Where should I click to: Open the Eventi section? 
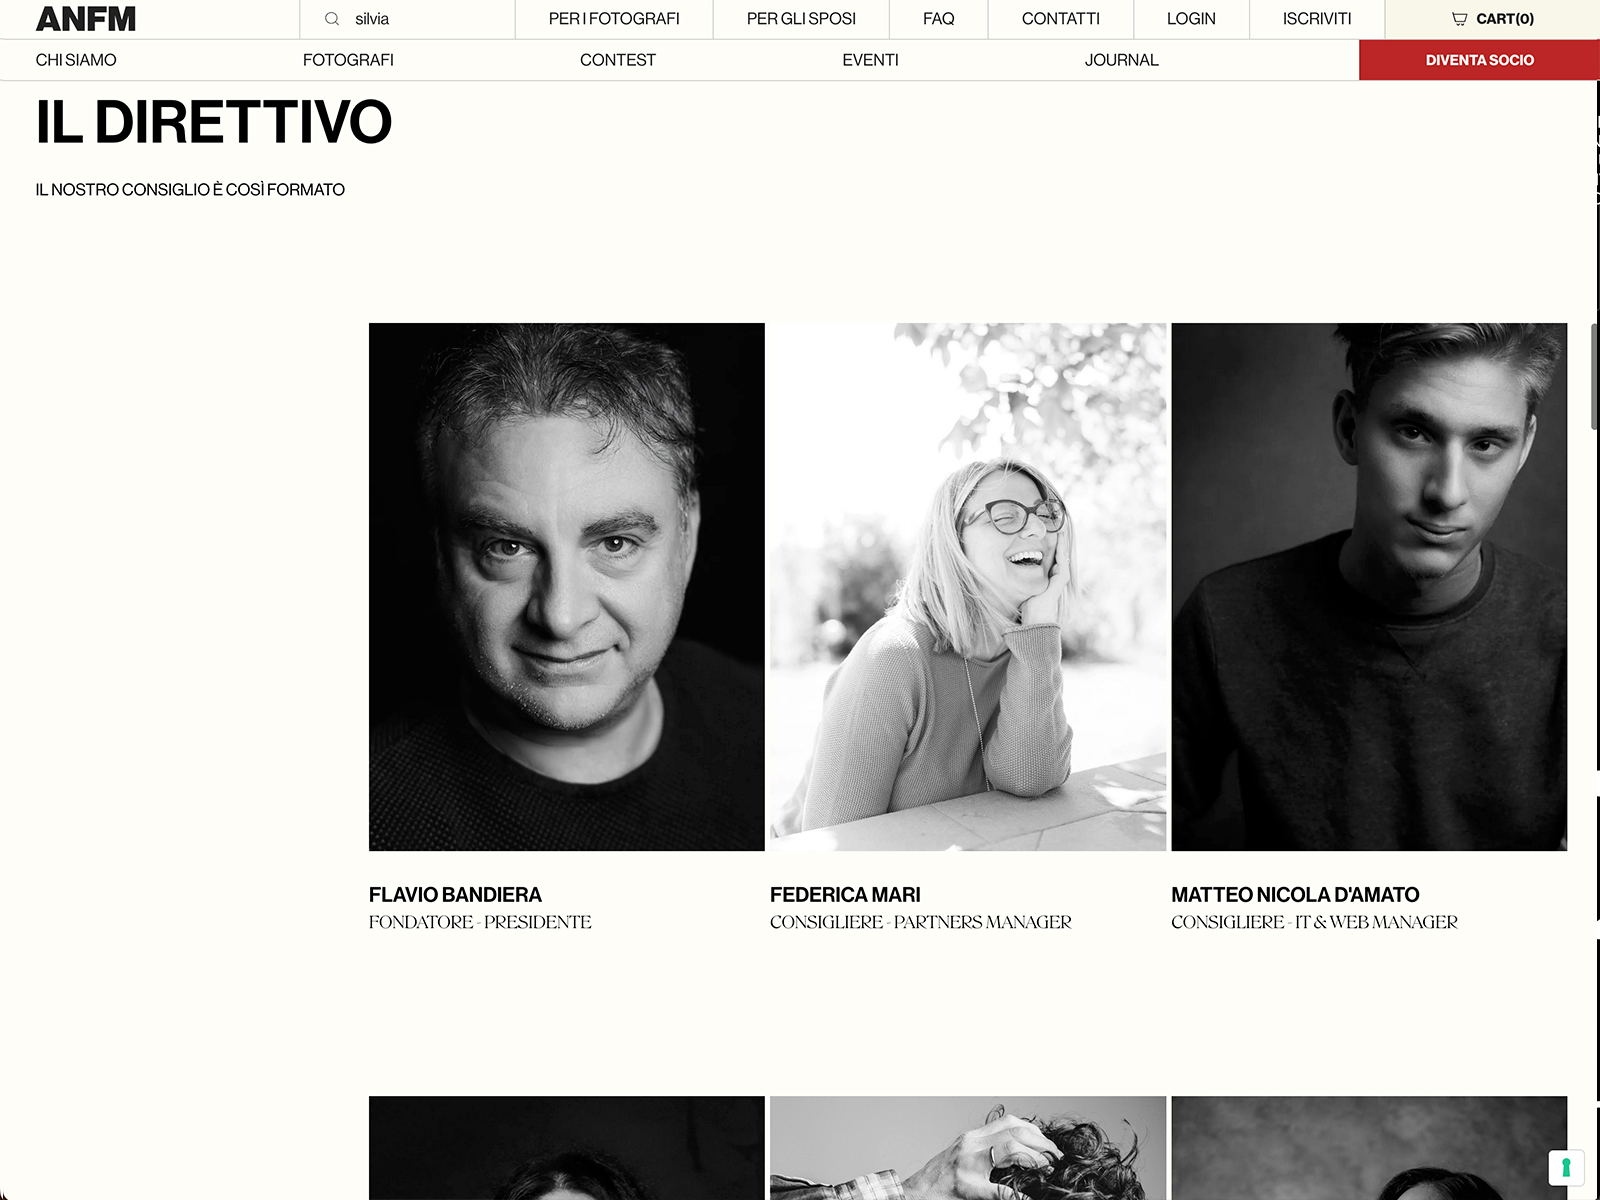870,60
